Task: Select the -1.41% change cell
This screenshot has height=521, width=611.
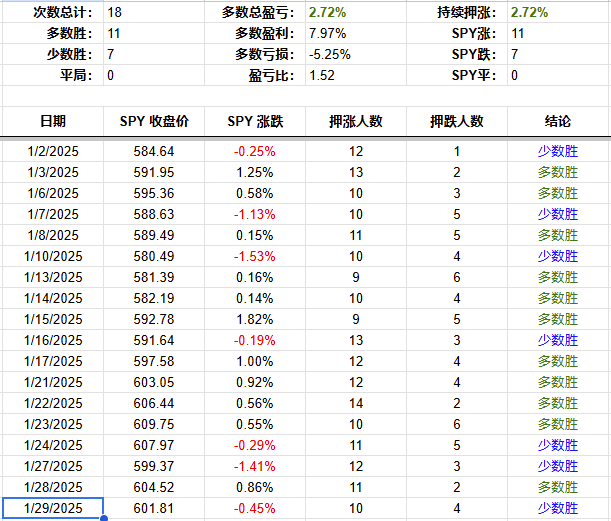Action: click(x=255, y=467)
